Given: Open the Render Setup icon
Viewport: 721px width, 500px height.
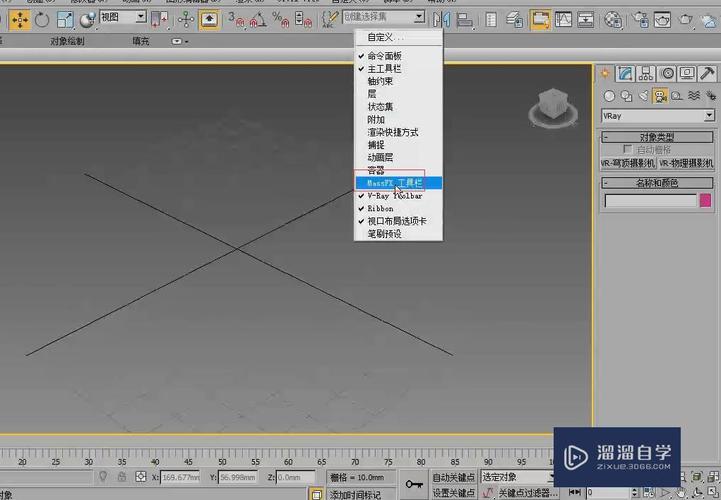Looking at the screenshot, I should (x=639, y=20).
